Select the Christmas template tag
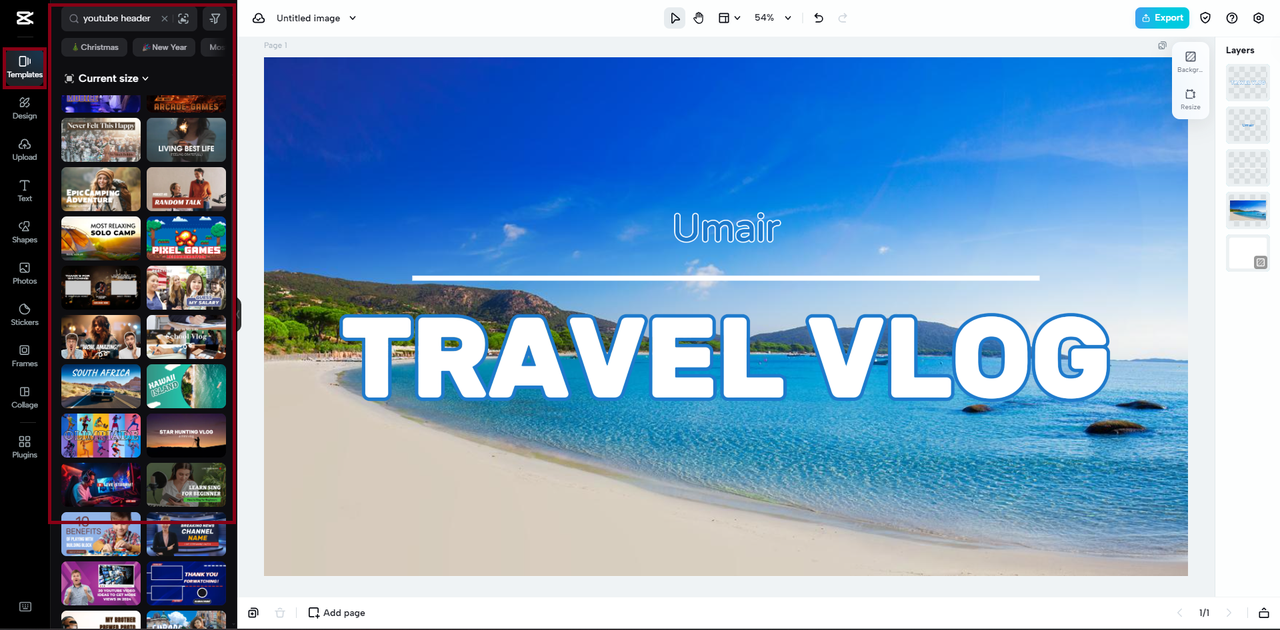This screenshot has height=630, width=1280. click(95, 47)
